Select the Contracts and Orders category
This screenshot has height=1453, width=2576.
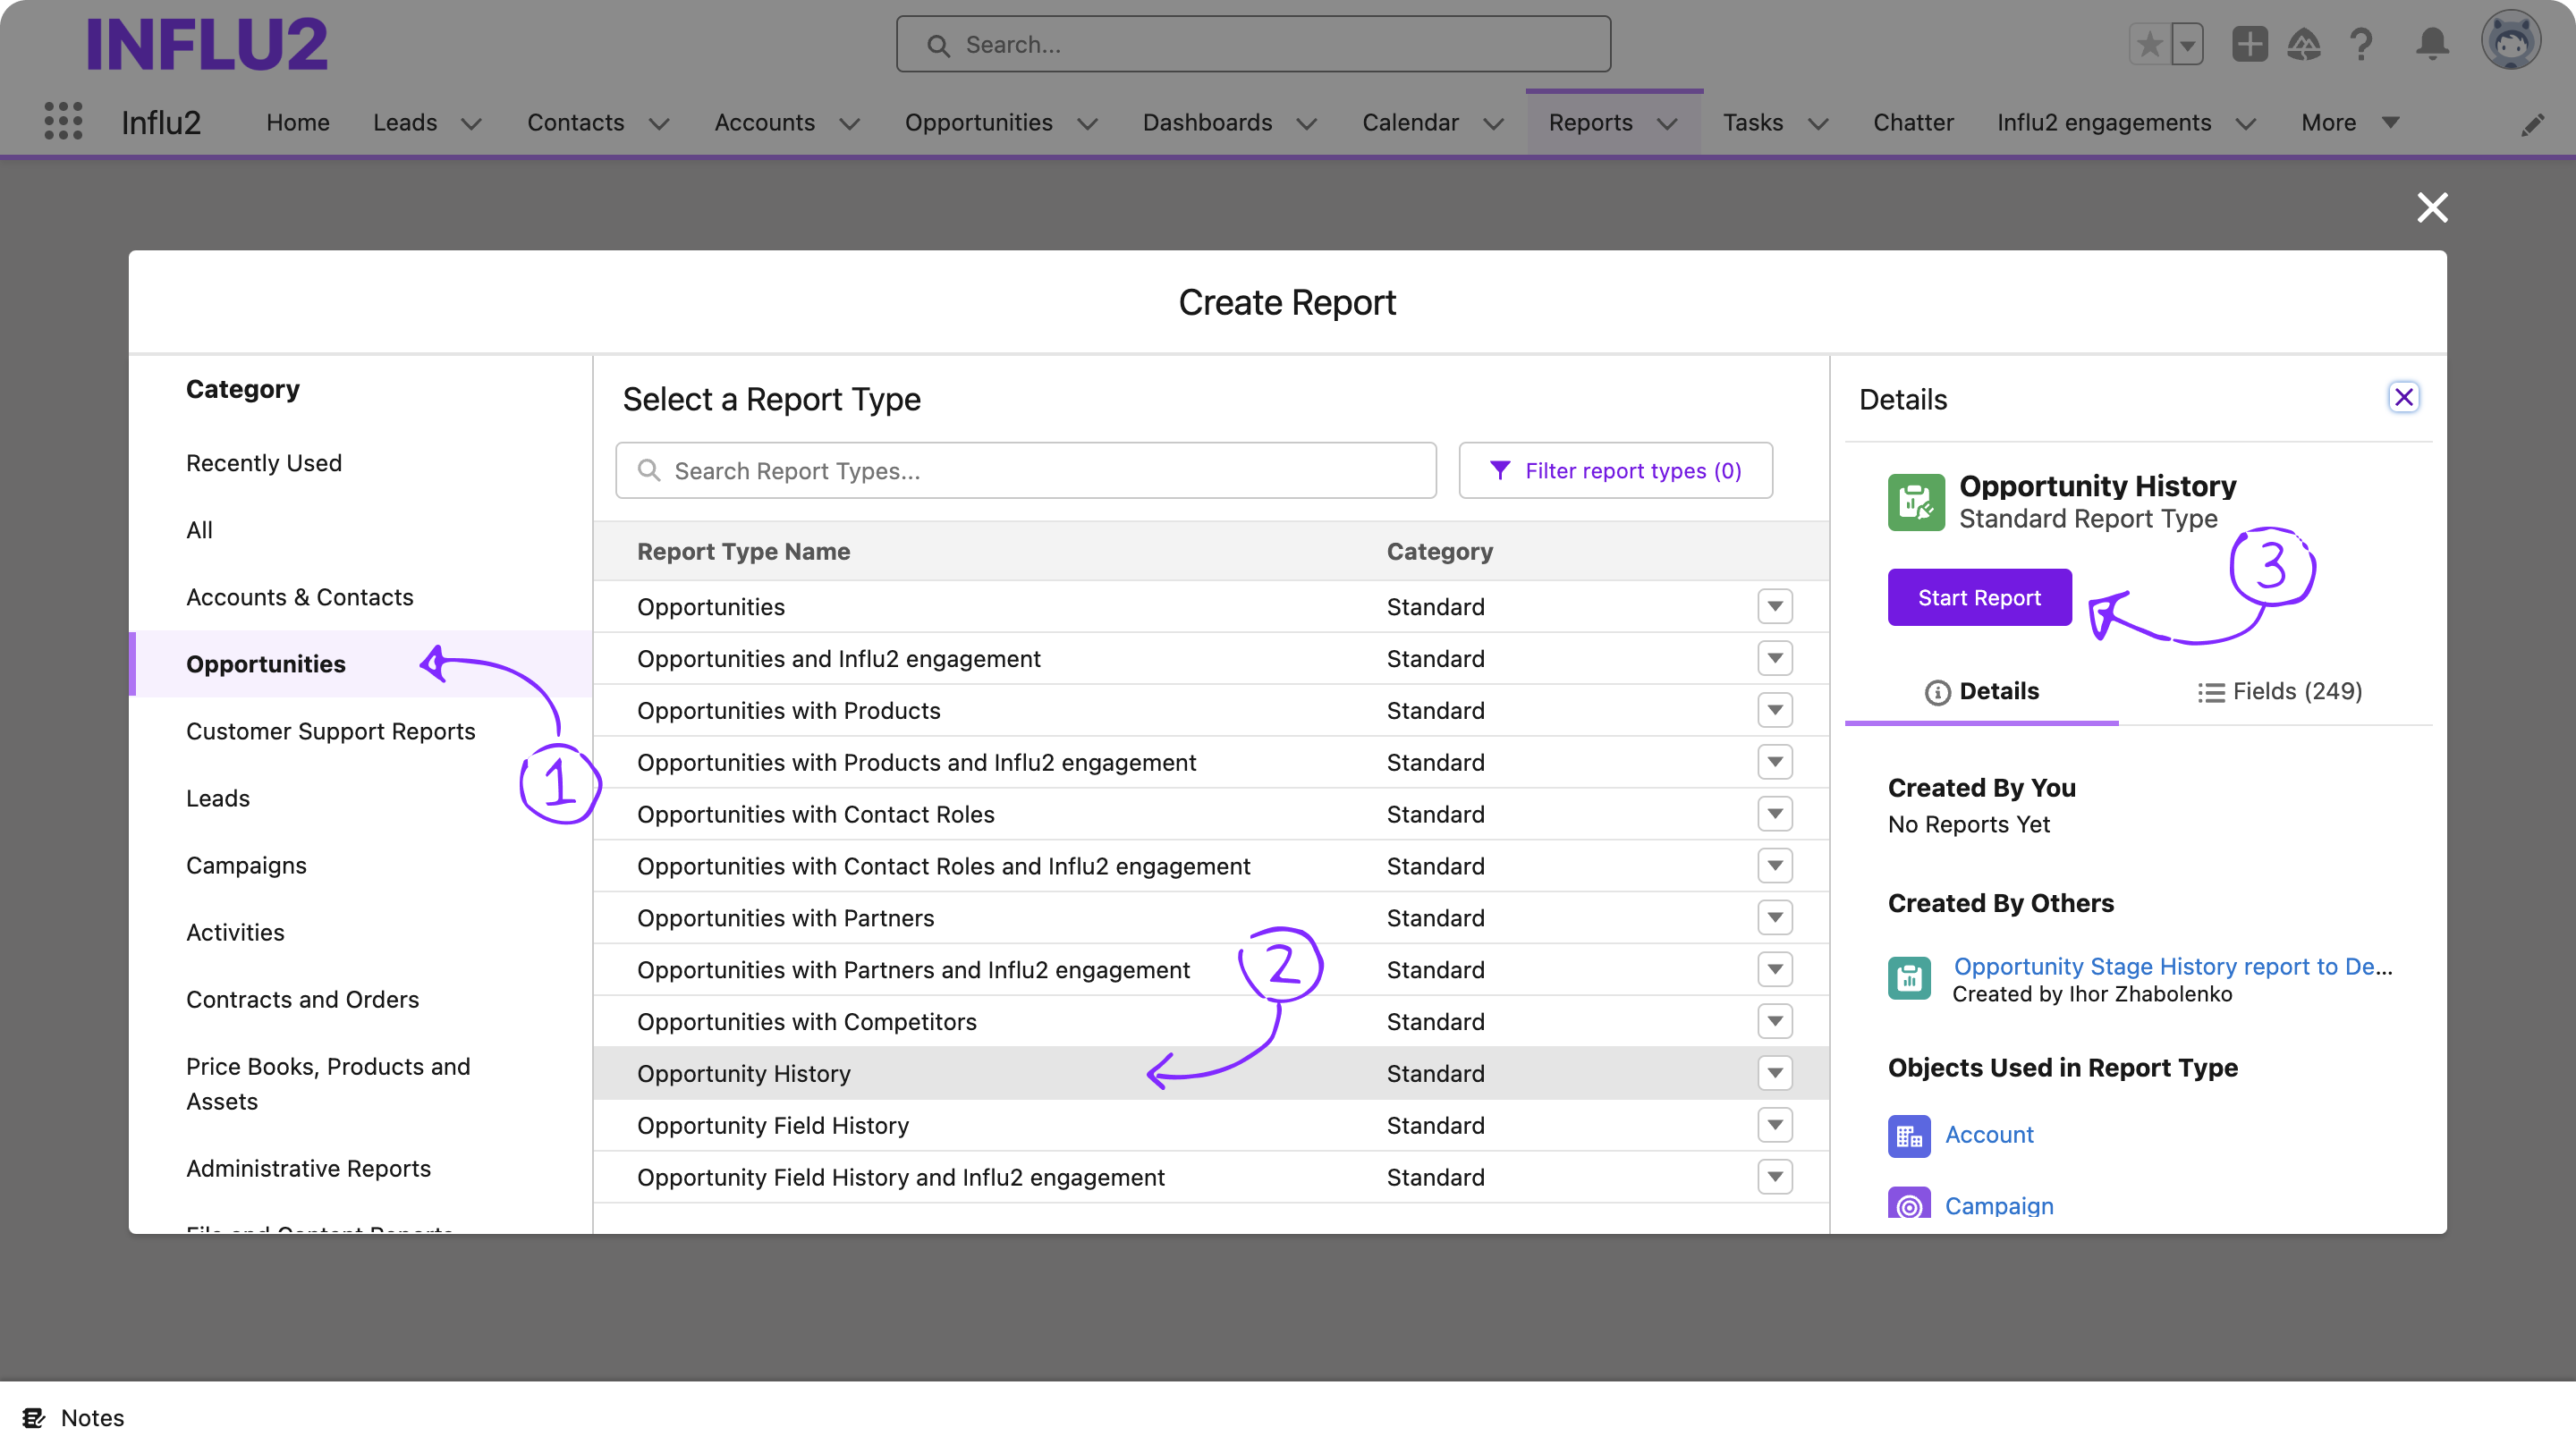[x=302, y=998]
